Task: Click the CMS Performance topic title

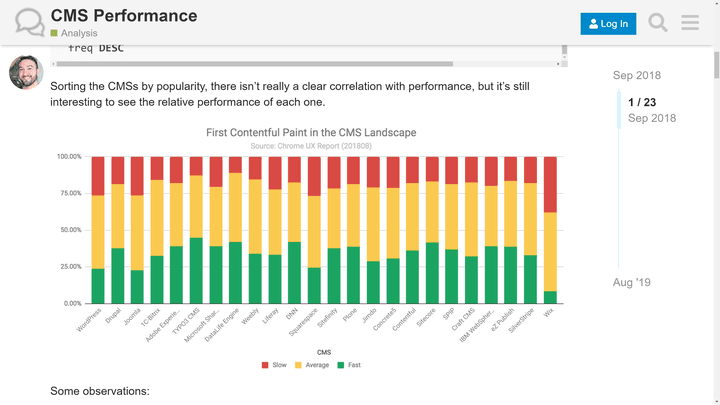Action: pyautogui.click(x=124, y=16)
